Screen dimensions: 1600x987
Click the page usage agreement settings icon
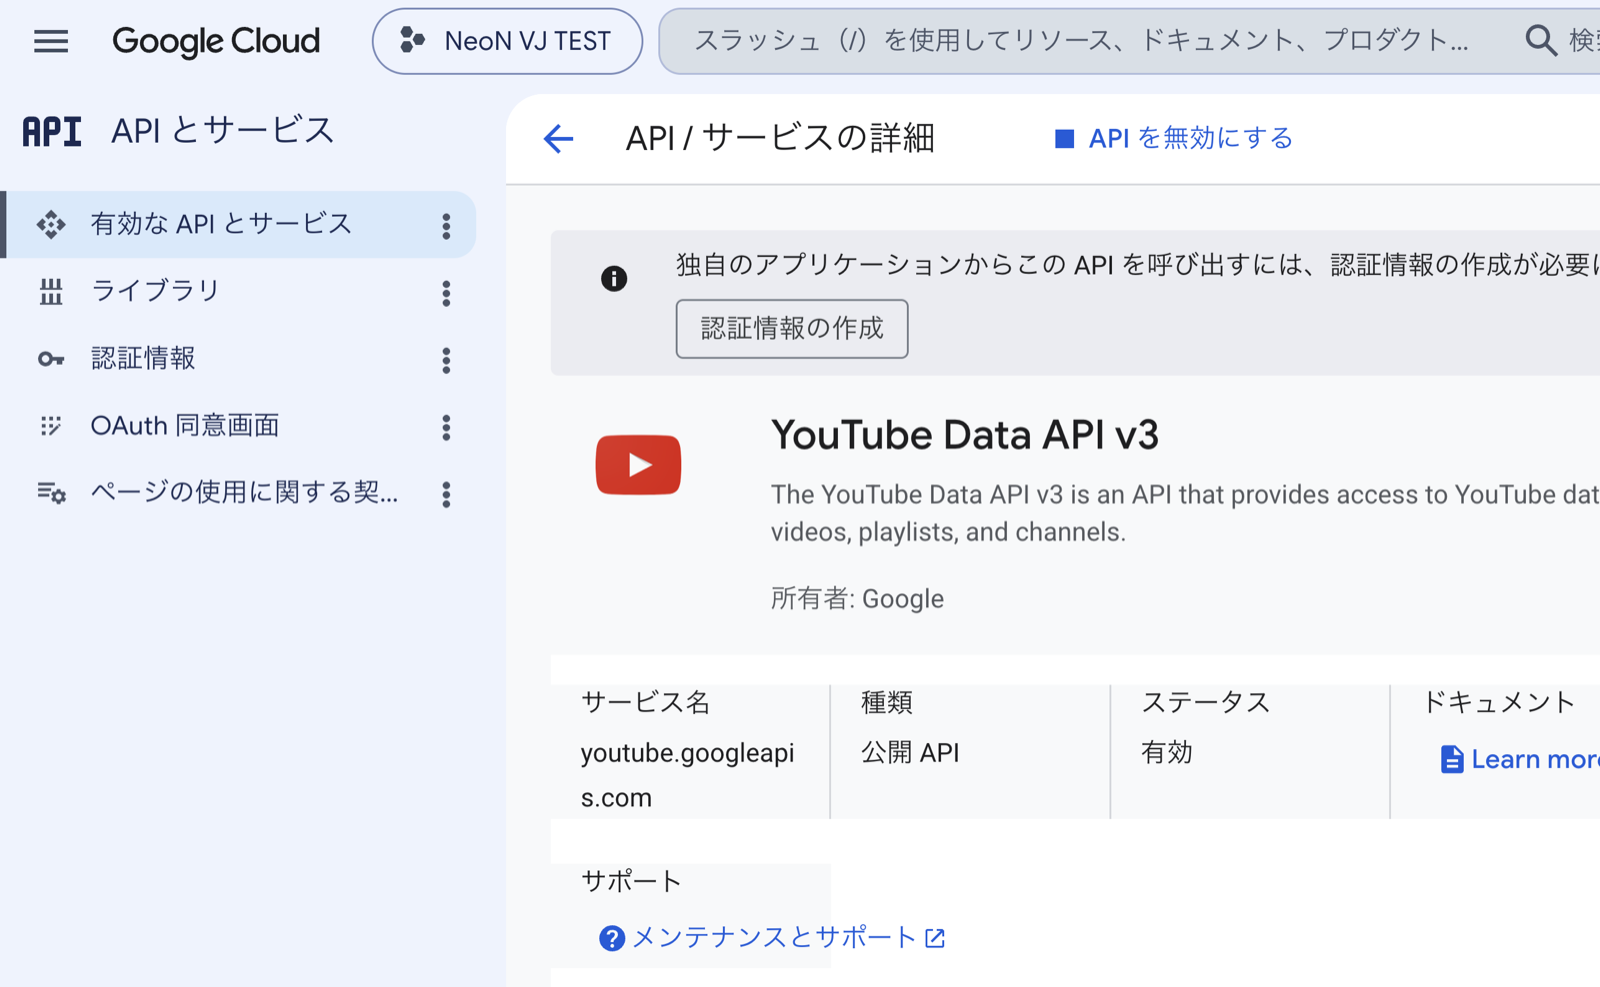click(51, 493)
